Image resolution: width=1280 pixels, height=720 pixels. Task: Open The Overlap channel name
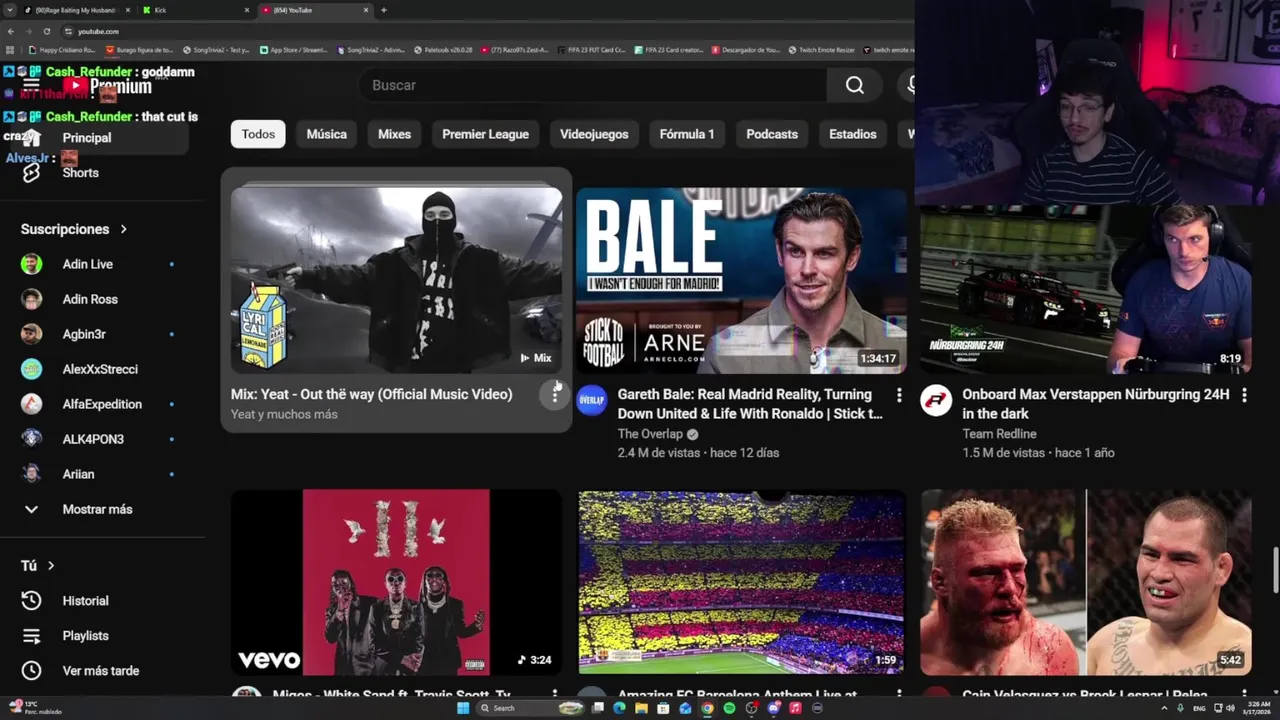pyautogui.click(x=650, y=434)
